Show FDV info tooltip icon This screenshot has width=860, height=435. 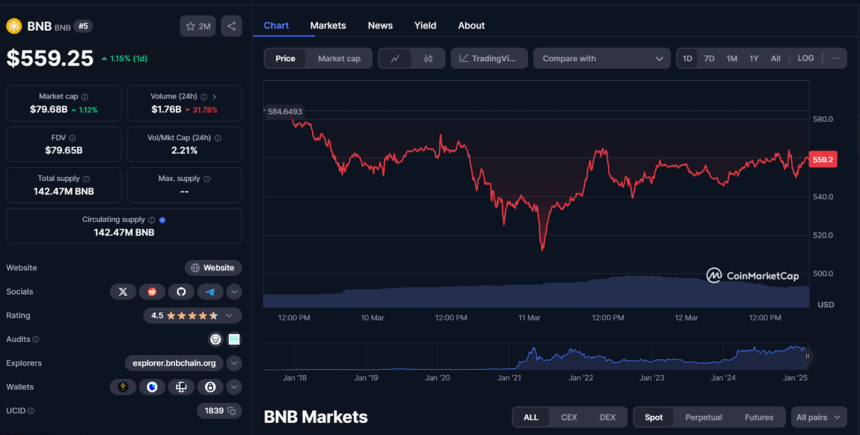(x=72, y=138)
